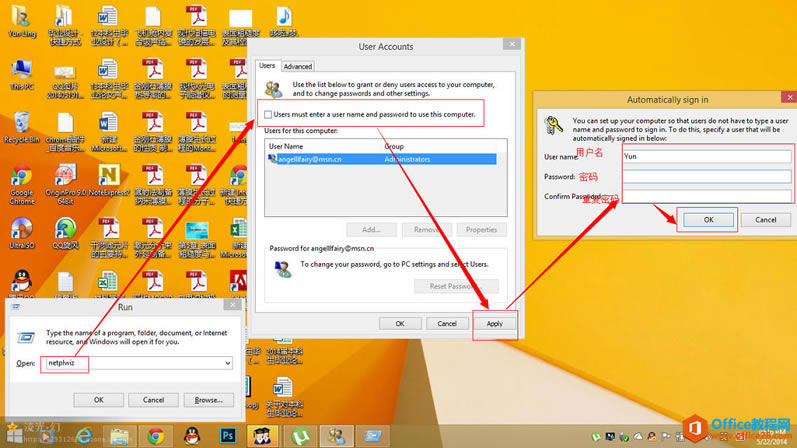Open This PC desktop icon
Viewport: 797px width, 448px height.
[21, 75]
